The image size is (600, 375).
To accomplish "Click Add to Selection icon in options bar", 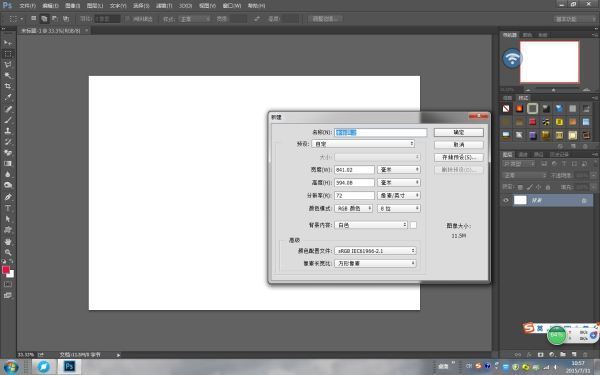I will tap(44, 18).
